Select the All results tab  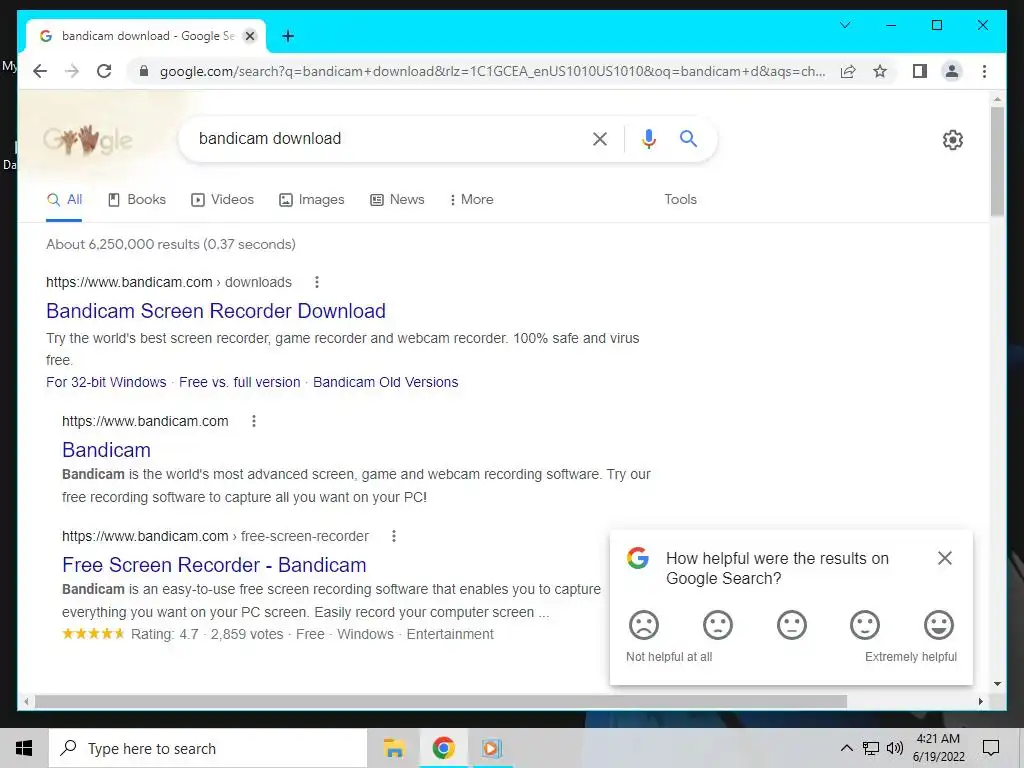click(x=65, y=200)
